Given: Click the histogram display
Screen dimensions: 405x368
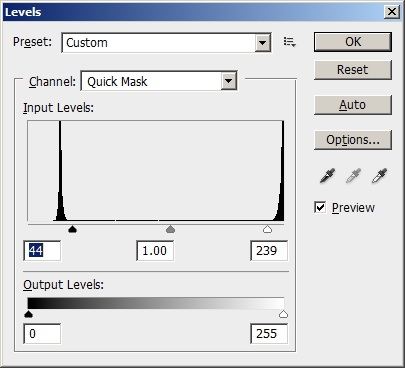Looking at the screenshot, I should pyautogui.click(x=156, y=171).
